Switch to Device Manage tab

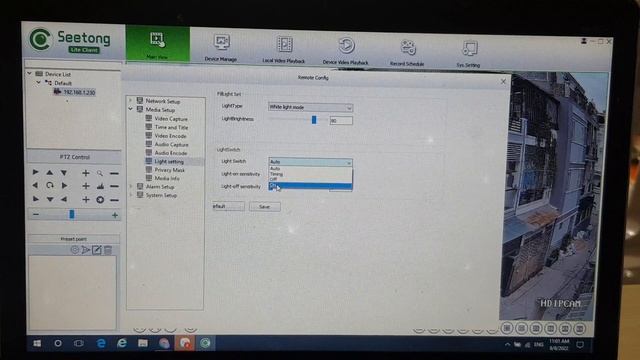pos(221,47)
